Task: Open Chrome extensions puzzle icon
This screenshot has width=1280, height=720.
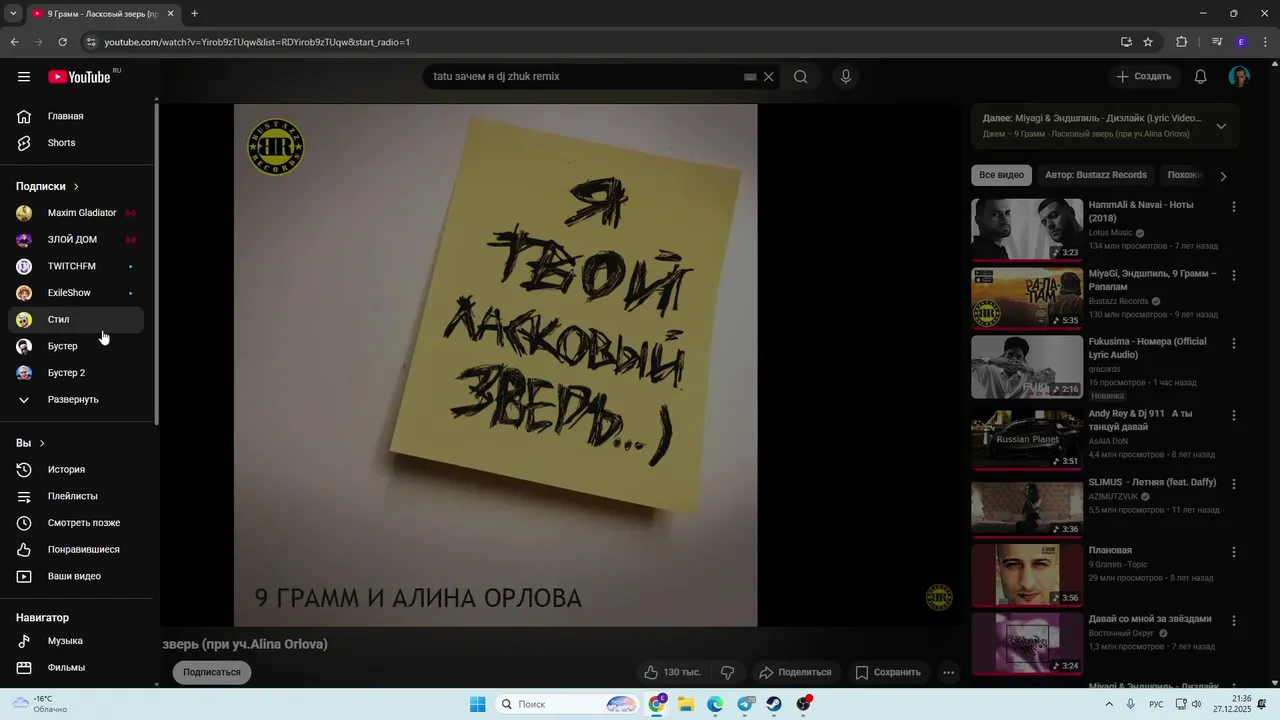Action: click(x=1182, y=42)
